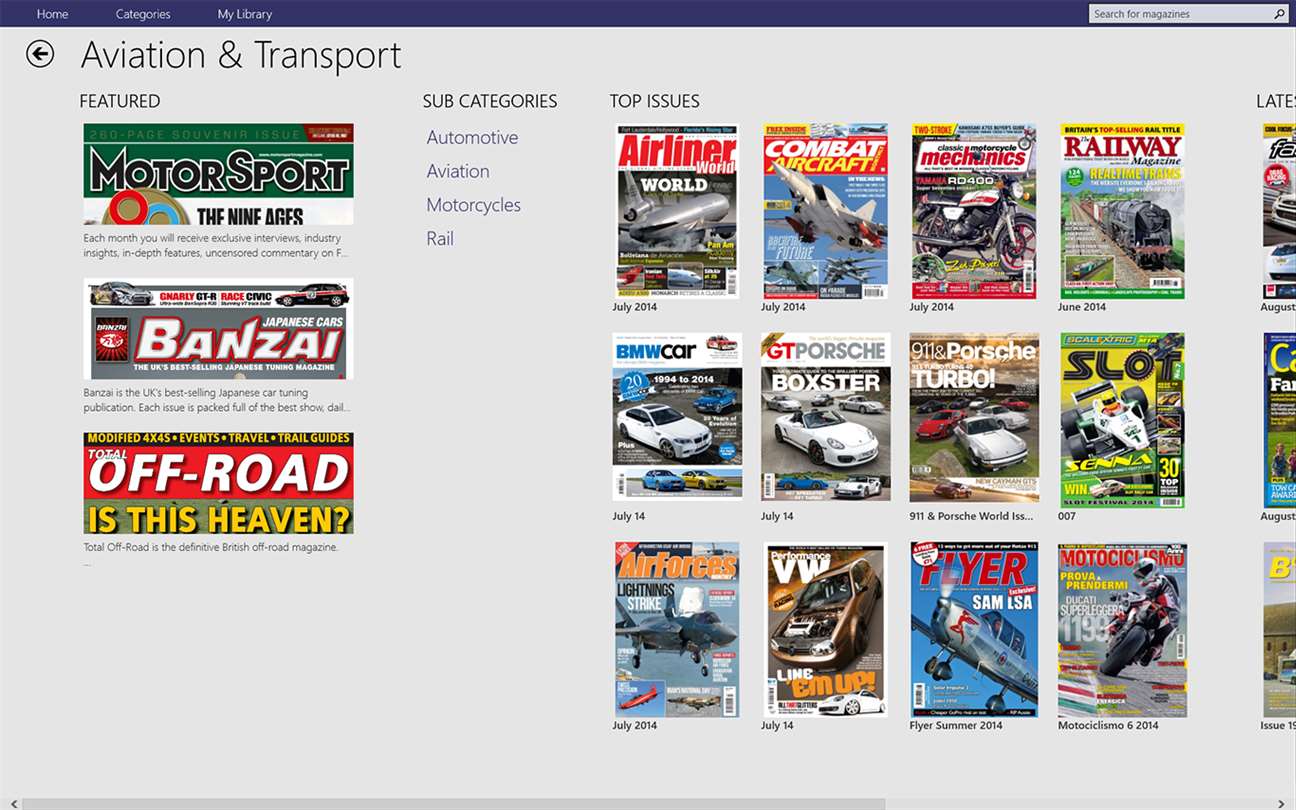Open My Library
The image size is (1296, 810).
(245, 14)
